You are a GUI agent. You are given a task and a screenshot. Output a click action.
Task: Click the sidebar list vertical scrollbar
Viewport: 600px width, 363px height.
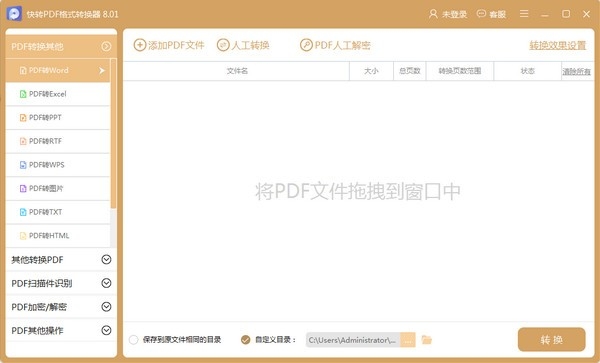pyautogui.click(x=113, y=133)
